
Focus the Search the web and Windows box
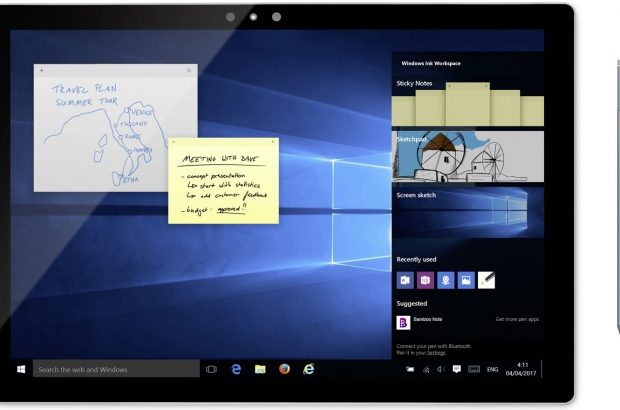click(x=116, y=369)
